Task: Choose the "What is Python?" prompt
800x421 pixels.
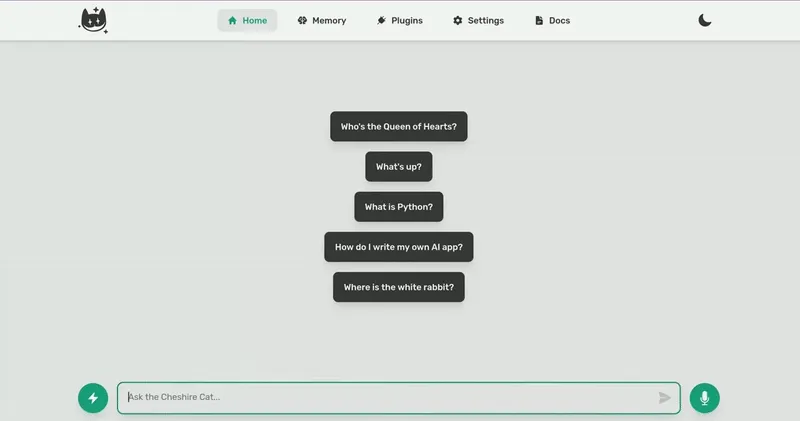Action: pyautogui.click(x=398, y=207)
